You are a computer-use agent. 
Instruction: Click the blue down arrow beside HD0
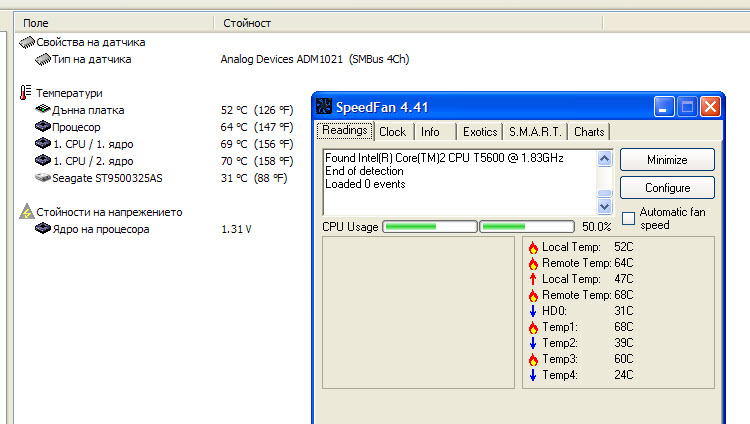tap(533, 311)
